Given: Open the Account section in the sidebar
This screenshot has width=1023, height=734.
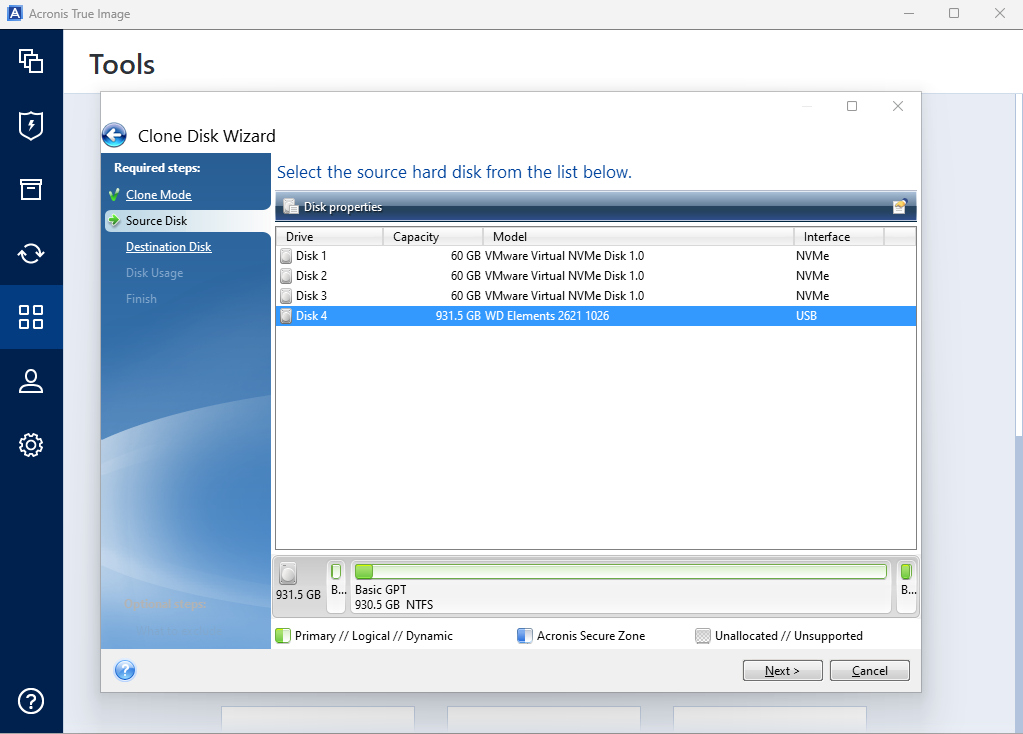Looking at the screenshot, I should click(x=31, y=381).
